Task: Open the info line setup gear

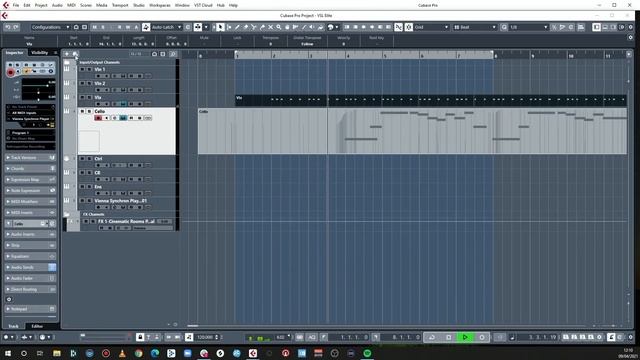Action: 631,37
